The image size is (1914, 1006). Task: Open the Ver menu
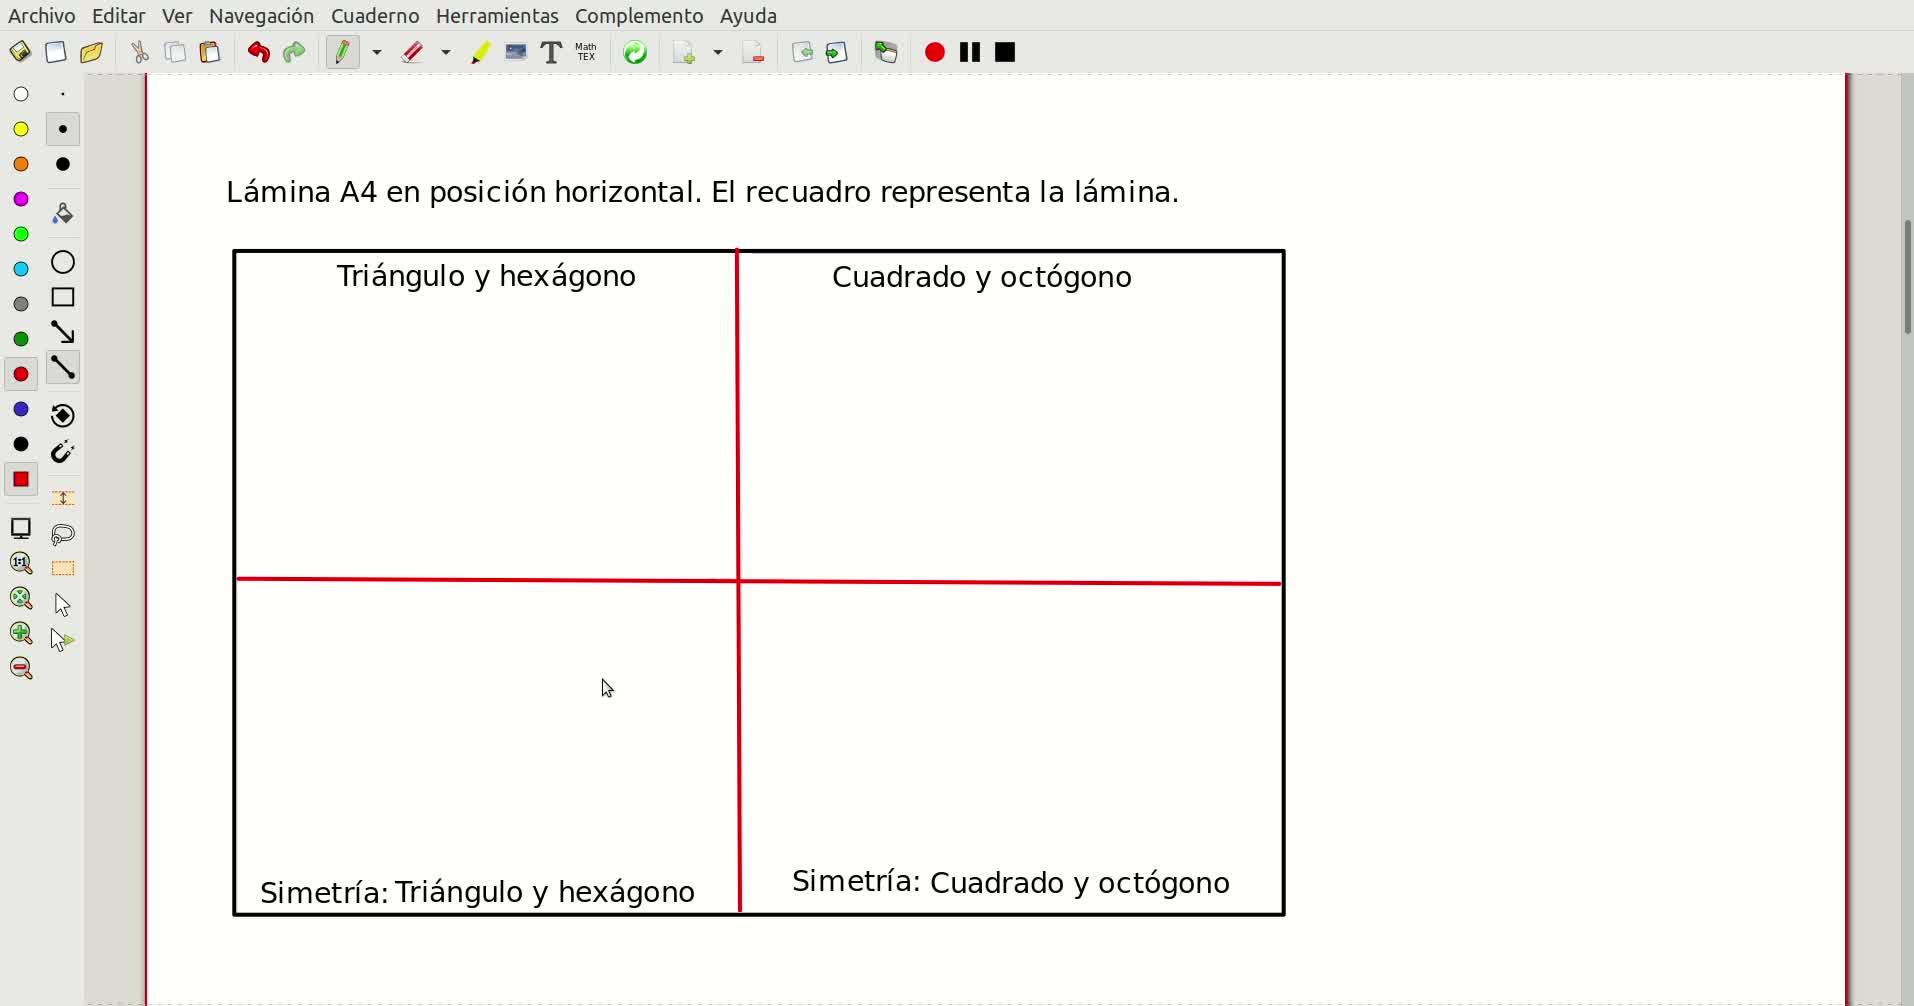177,16
